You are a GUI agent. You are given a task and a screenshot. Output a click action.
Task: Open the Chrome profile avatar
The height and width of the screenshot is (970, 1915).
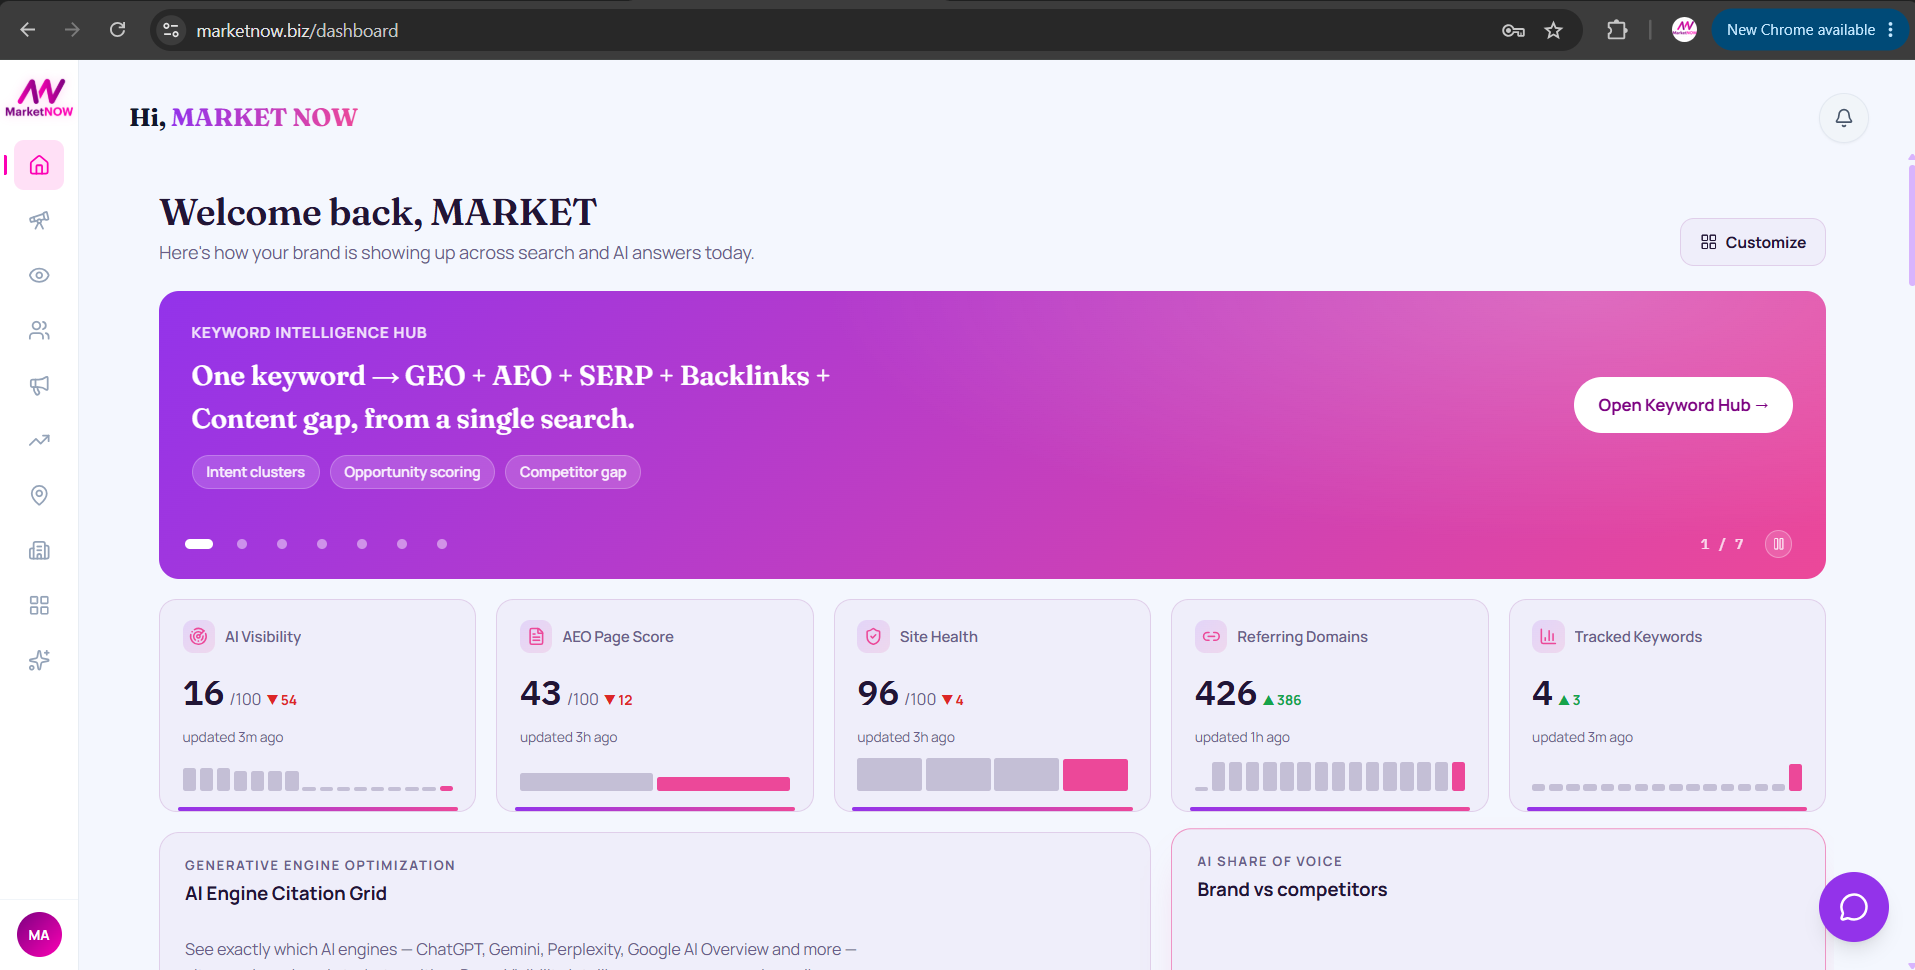pos(1684,30)
